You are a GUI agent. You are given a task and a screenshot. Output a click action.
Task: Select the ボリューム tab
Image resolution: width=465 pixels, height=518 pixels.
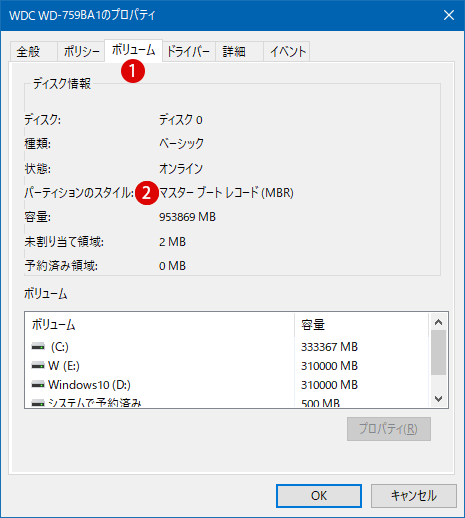coord(133,50)
